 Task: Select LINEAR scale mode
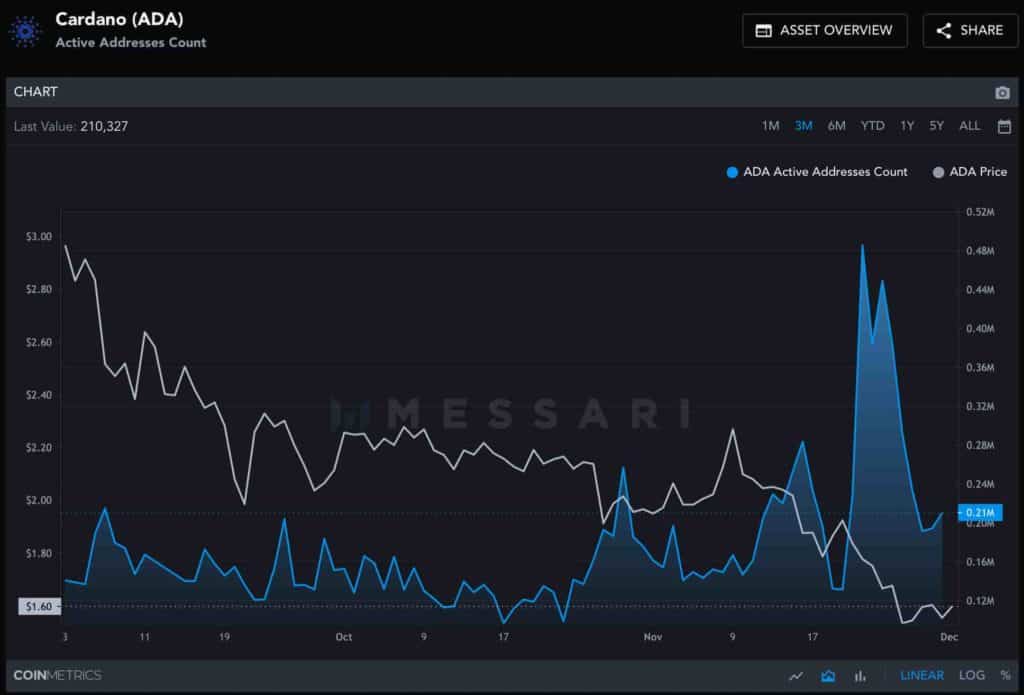(921, 676)
